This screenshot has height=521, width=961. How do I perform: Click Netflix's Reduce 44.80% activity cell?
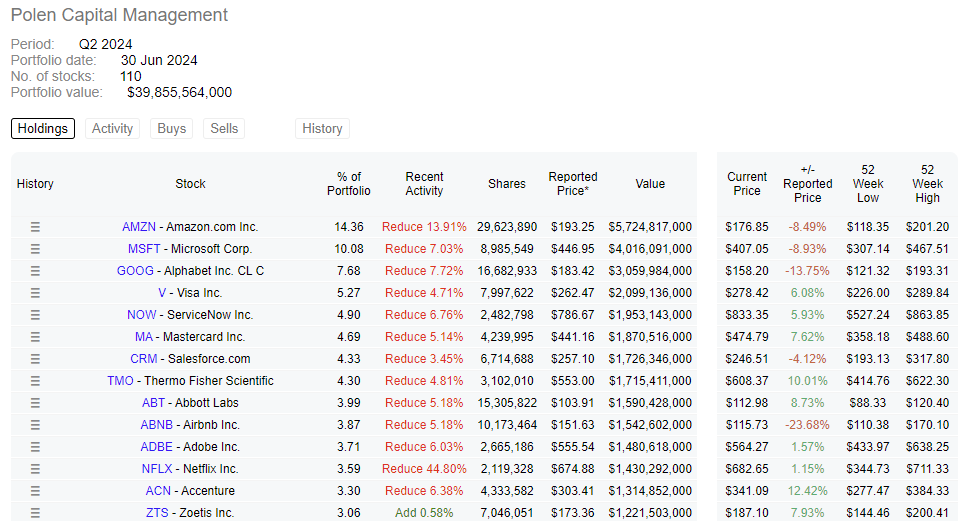424,470
